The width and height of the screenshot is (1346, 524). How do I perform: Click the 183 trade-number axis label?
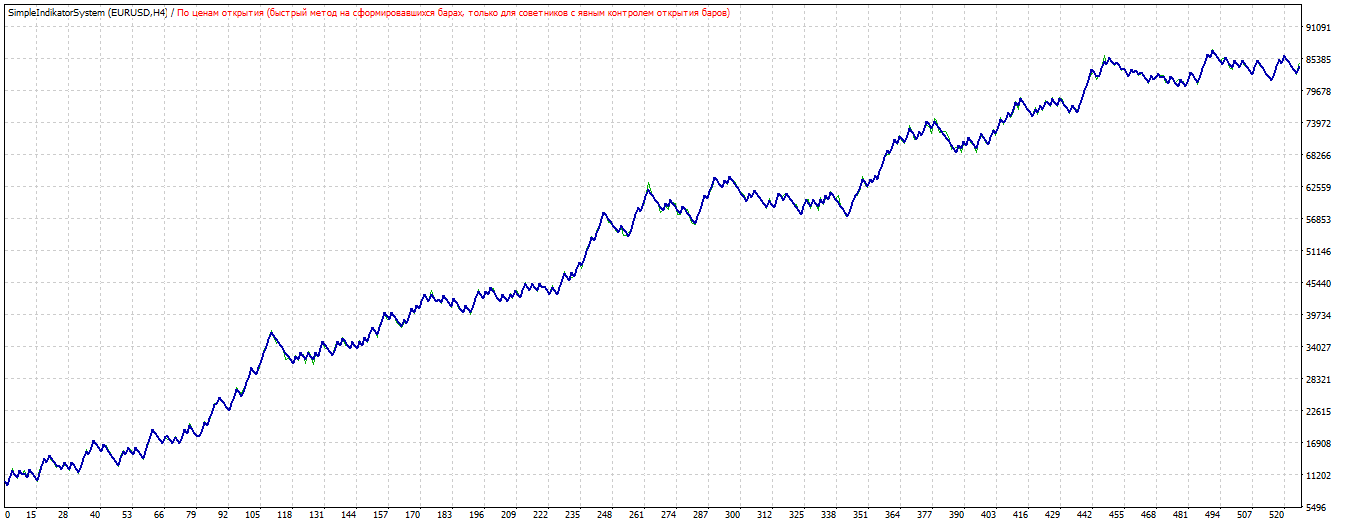(x=445, y=515)
